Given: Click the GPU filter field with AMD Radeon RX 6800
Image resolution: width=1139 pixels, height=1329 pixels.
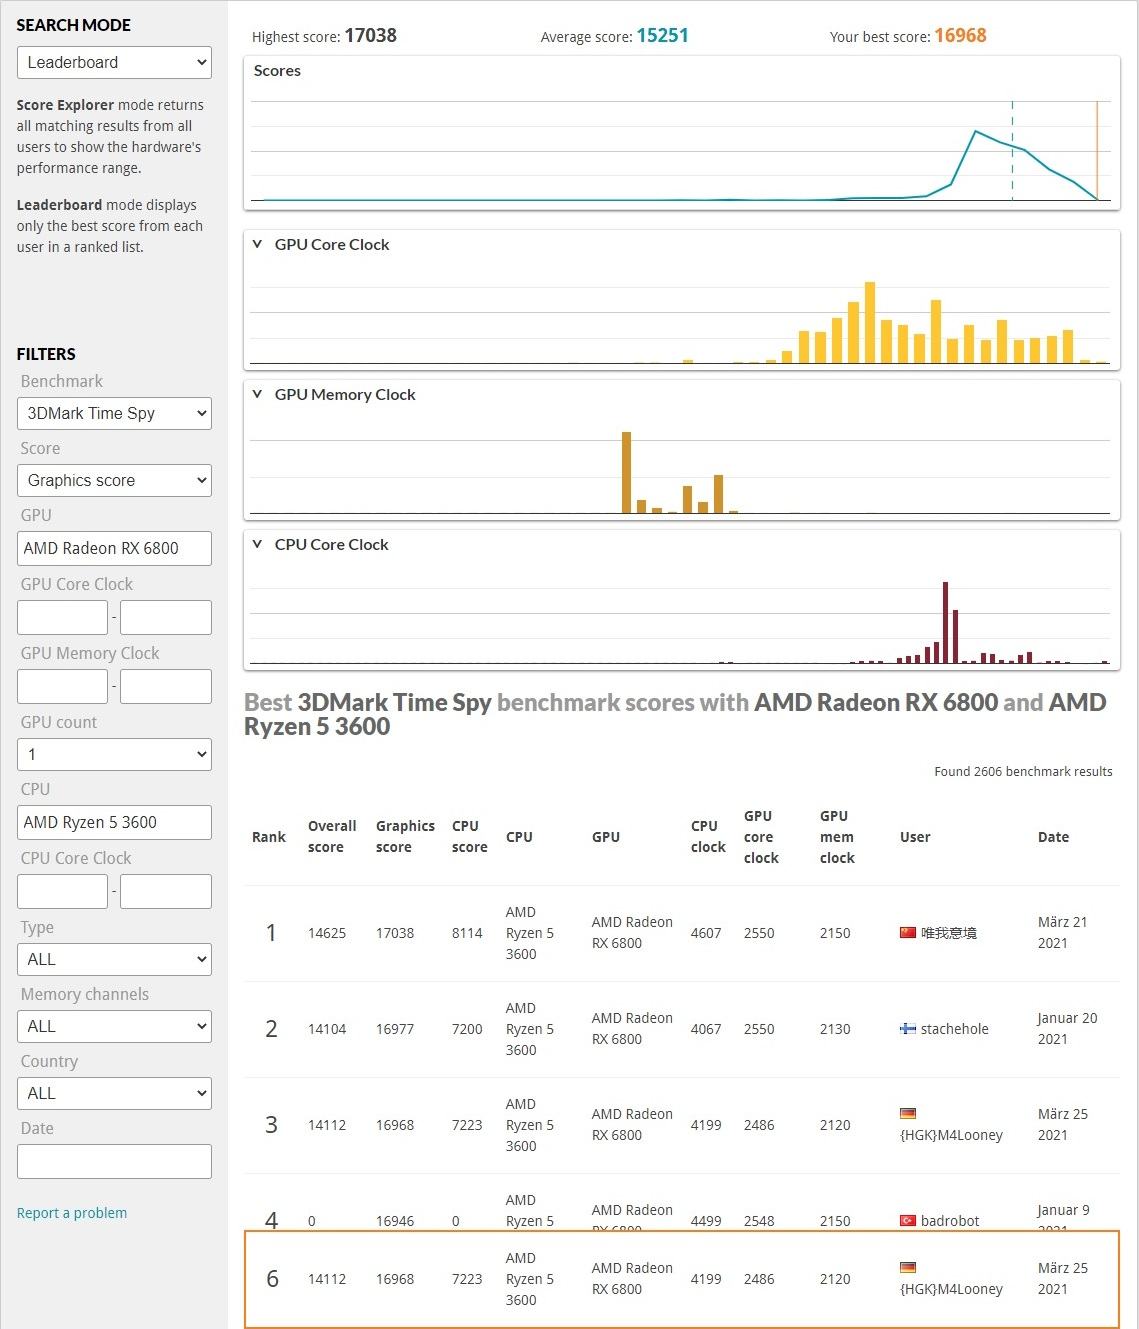Looking at the screenshot, I should [x=114, y=548].
